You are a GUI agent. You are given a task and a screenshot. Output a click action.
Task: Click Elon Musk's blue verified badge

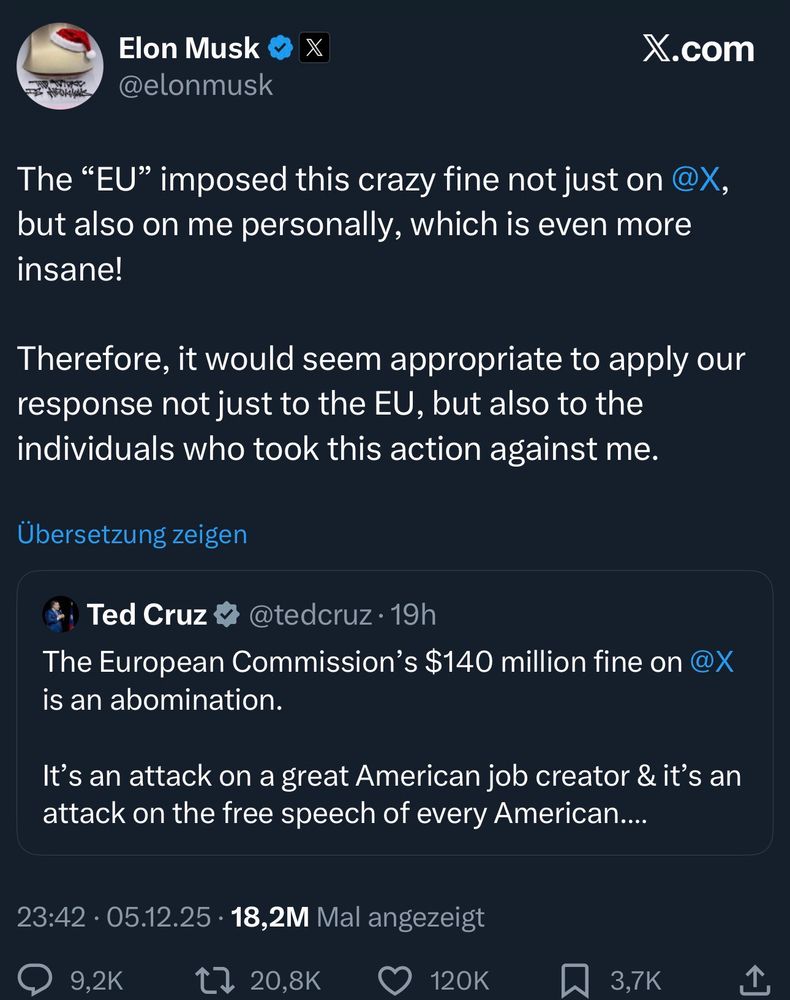pyautogui.click(x=282, y=47)
